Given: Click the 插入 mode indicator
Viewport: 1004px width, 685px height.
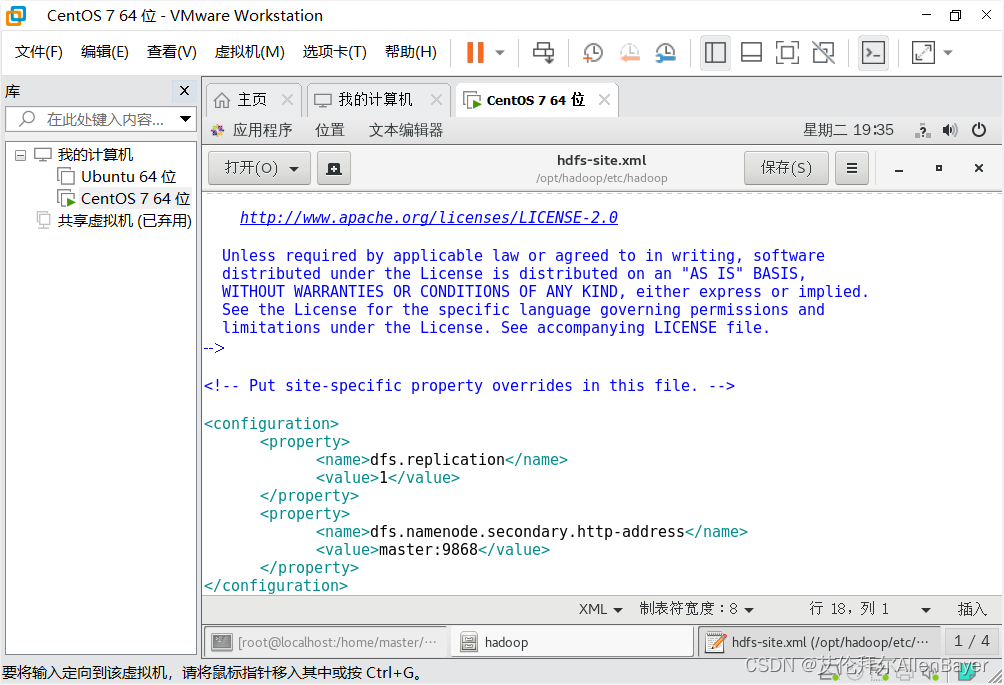Looking at the screenshot, I should (971, 609).
